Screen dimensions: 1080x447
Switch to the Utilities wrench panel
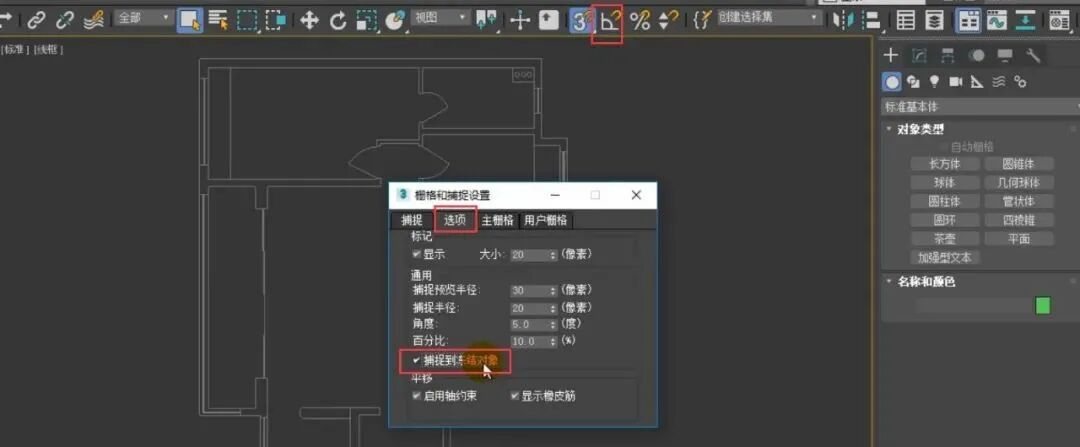[1033, 55]
